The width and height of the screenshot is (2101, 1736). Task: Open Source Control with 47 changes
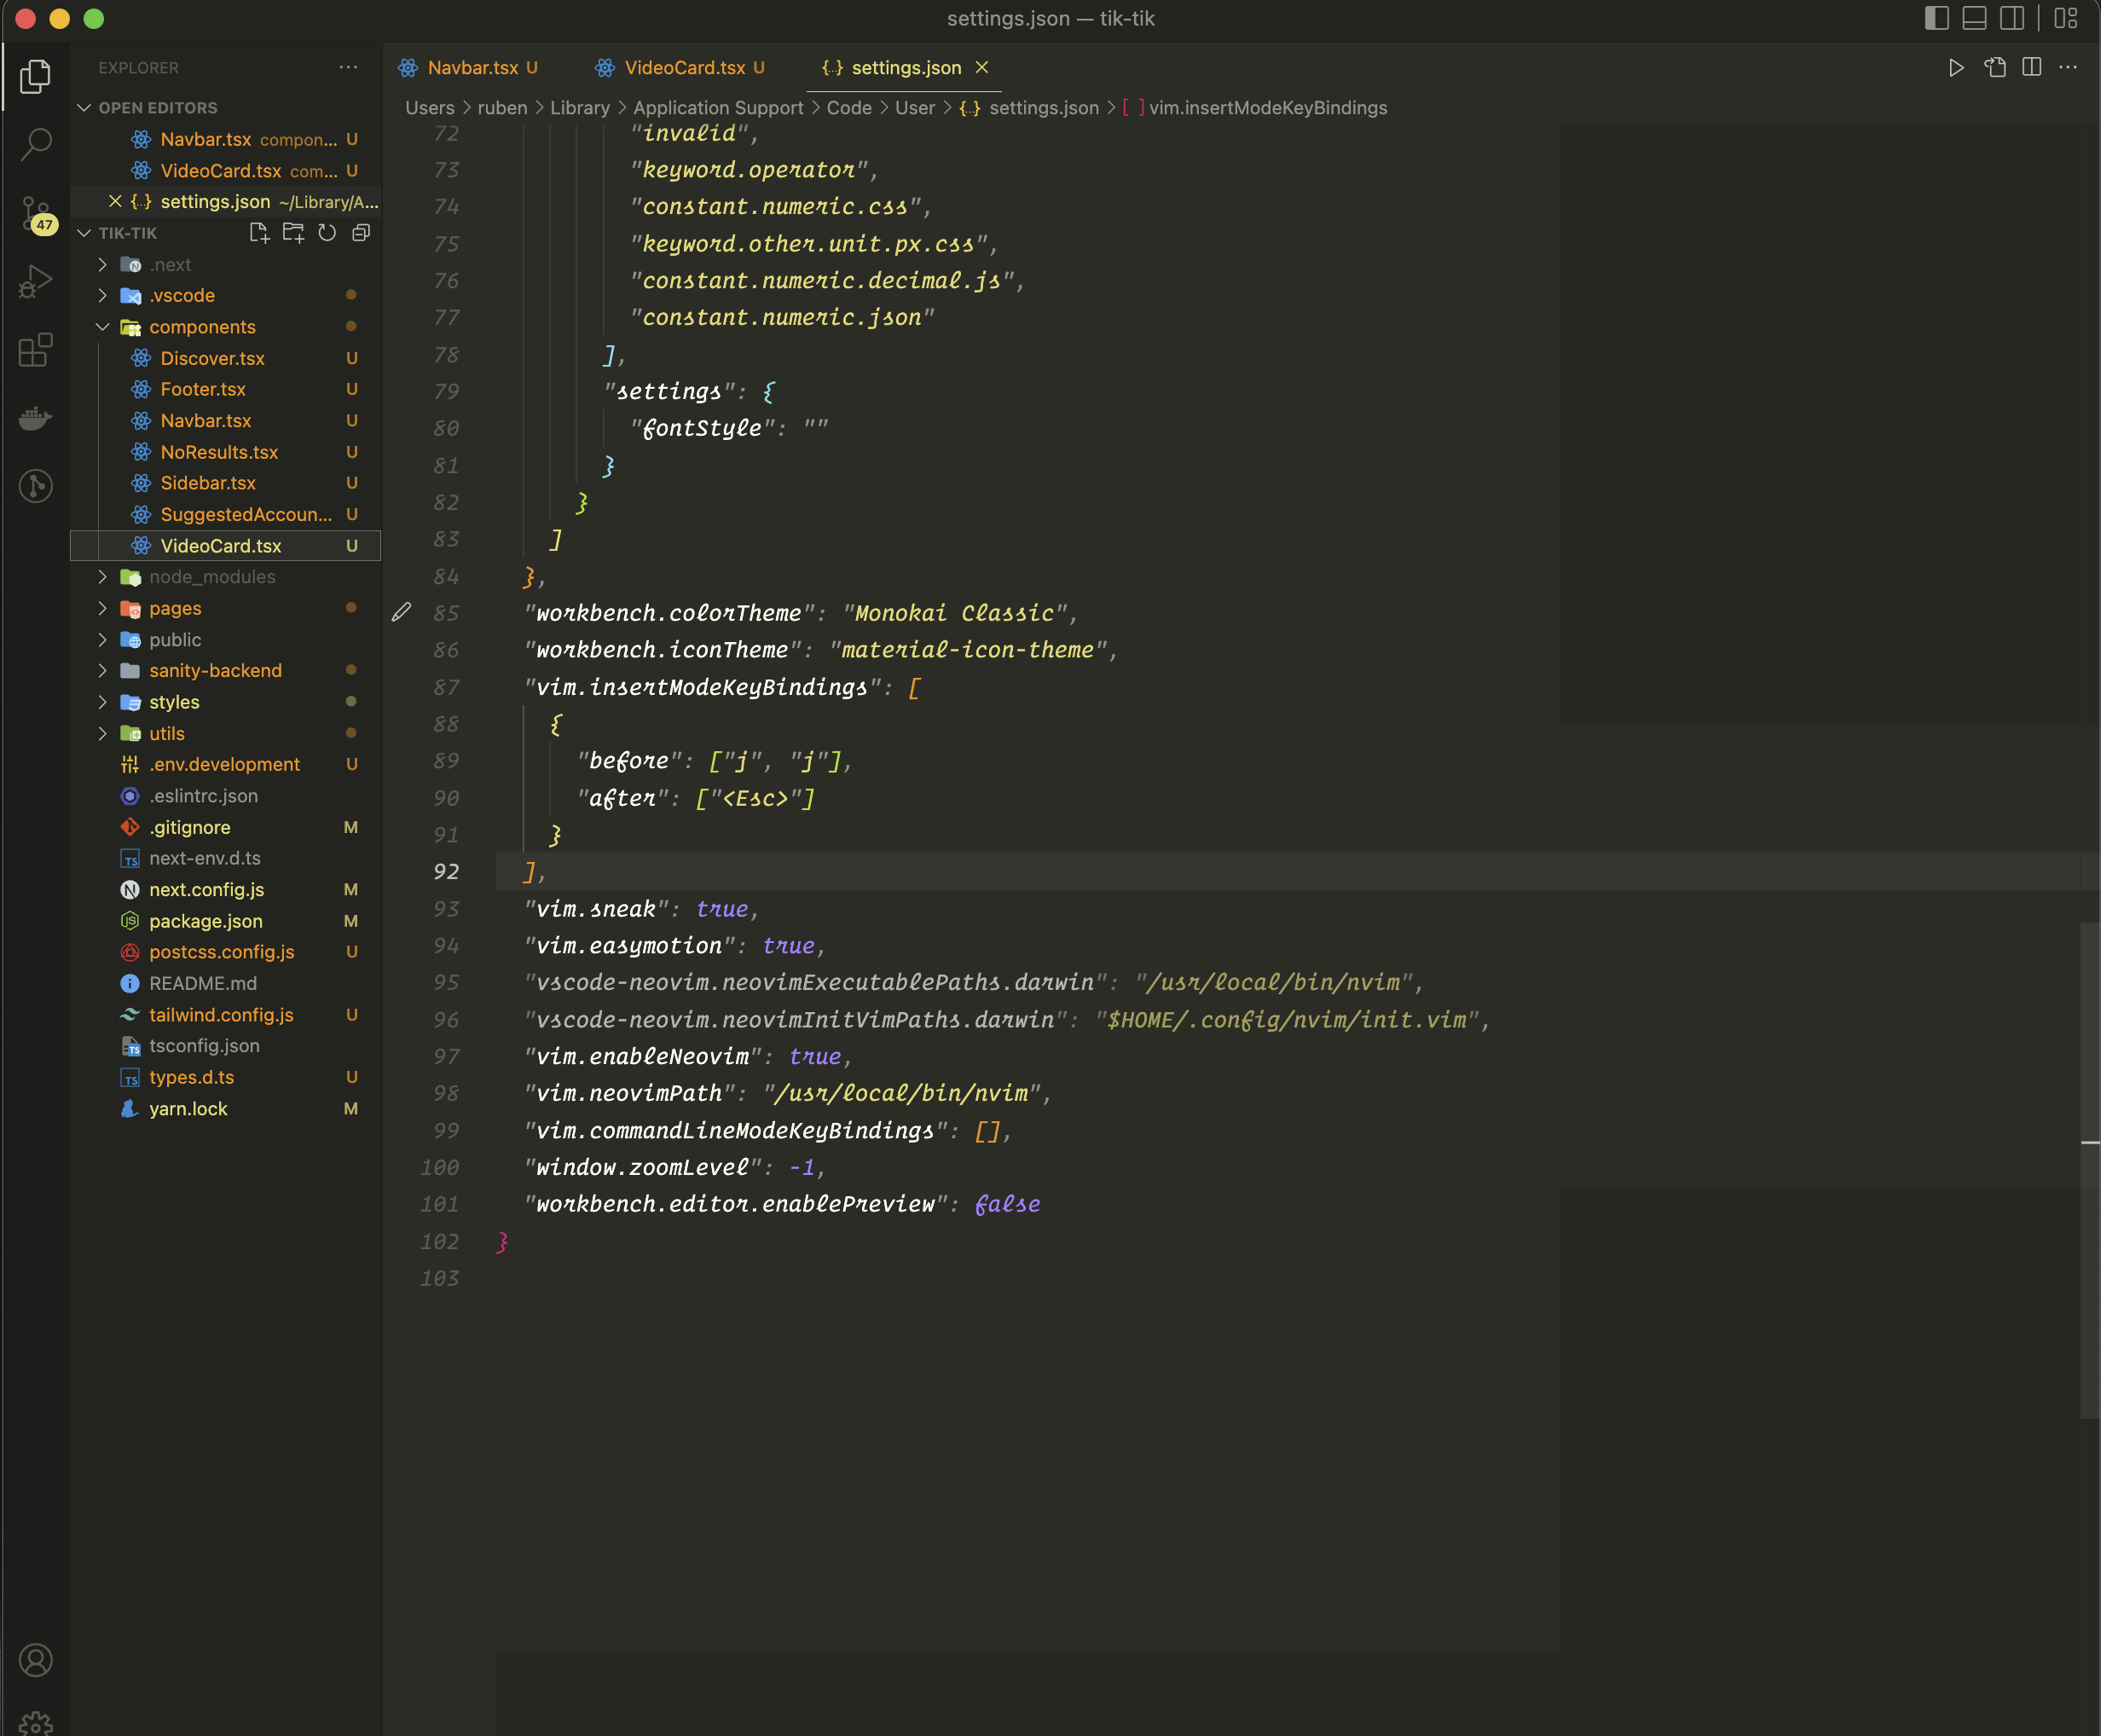click(37, 214)
